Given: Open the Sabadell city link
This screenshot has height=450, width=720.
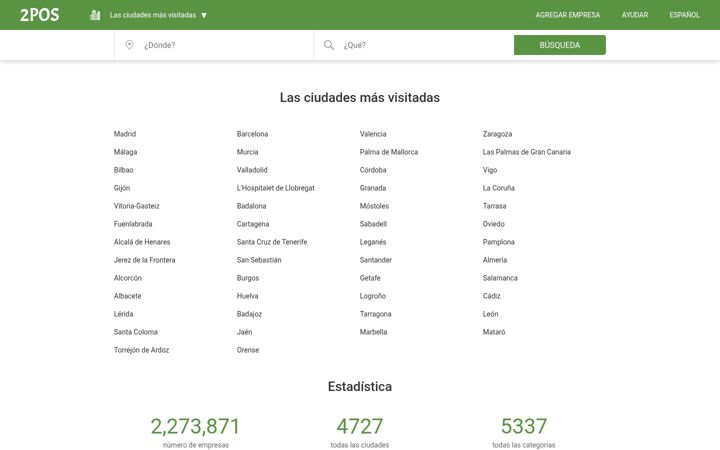Looking at the screenshot, I should tap(373, 224).
